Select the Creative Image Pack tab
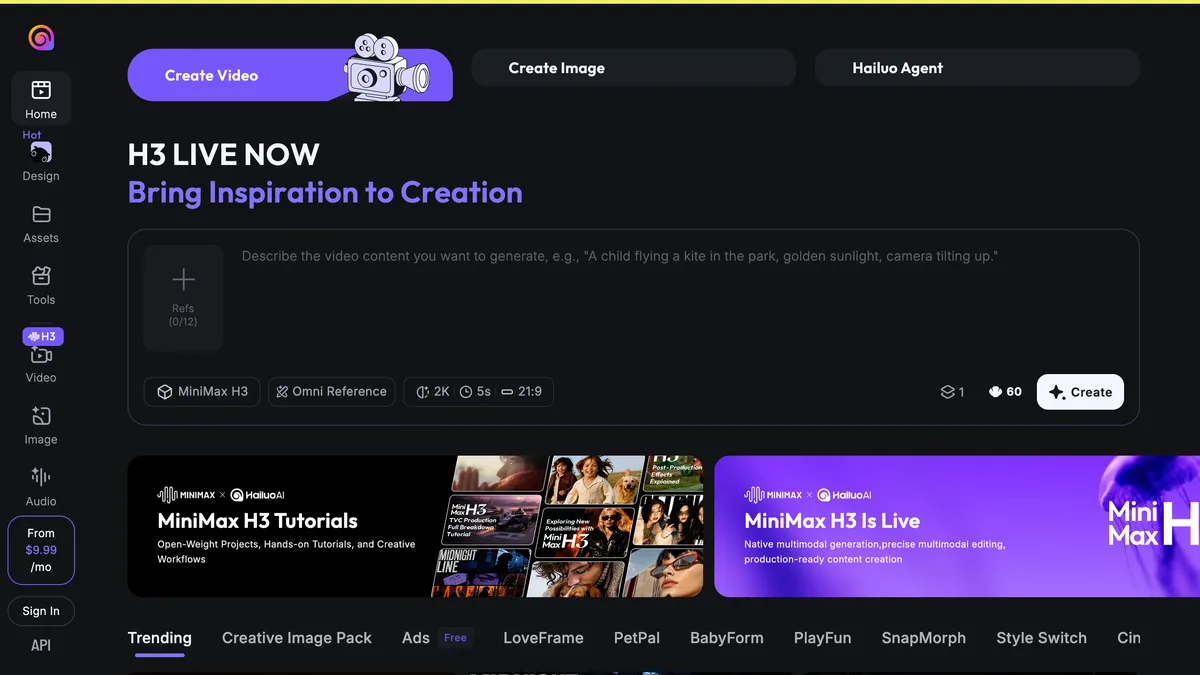Viewport: 1200px width, 675px height. pyautogui.click(x=297, y=638)
